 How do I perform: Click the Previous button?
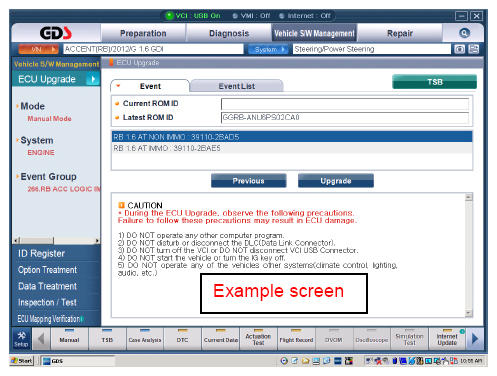click(249, 181)
